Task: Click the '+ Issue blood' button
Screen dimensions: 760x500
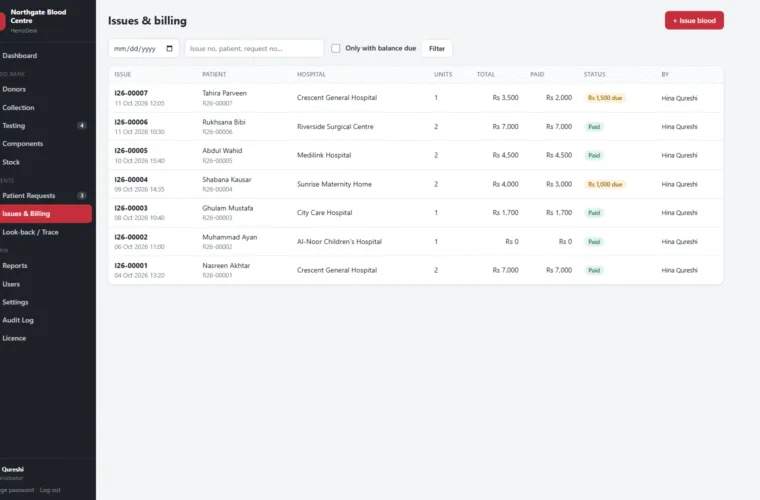Action: (694, 20)
